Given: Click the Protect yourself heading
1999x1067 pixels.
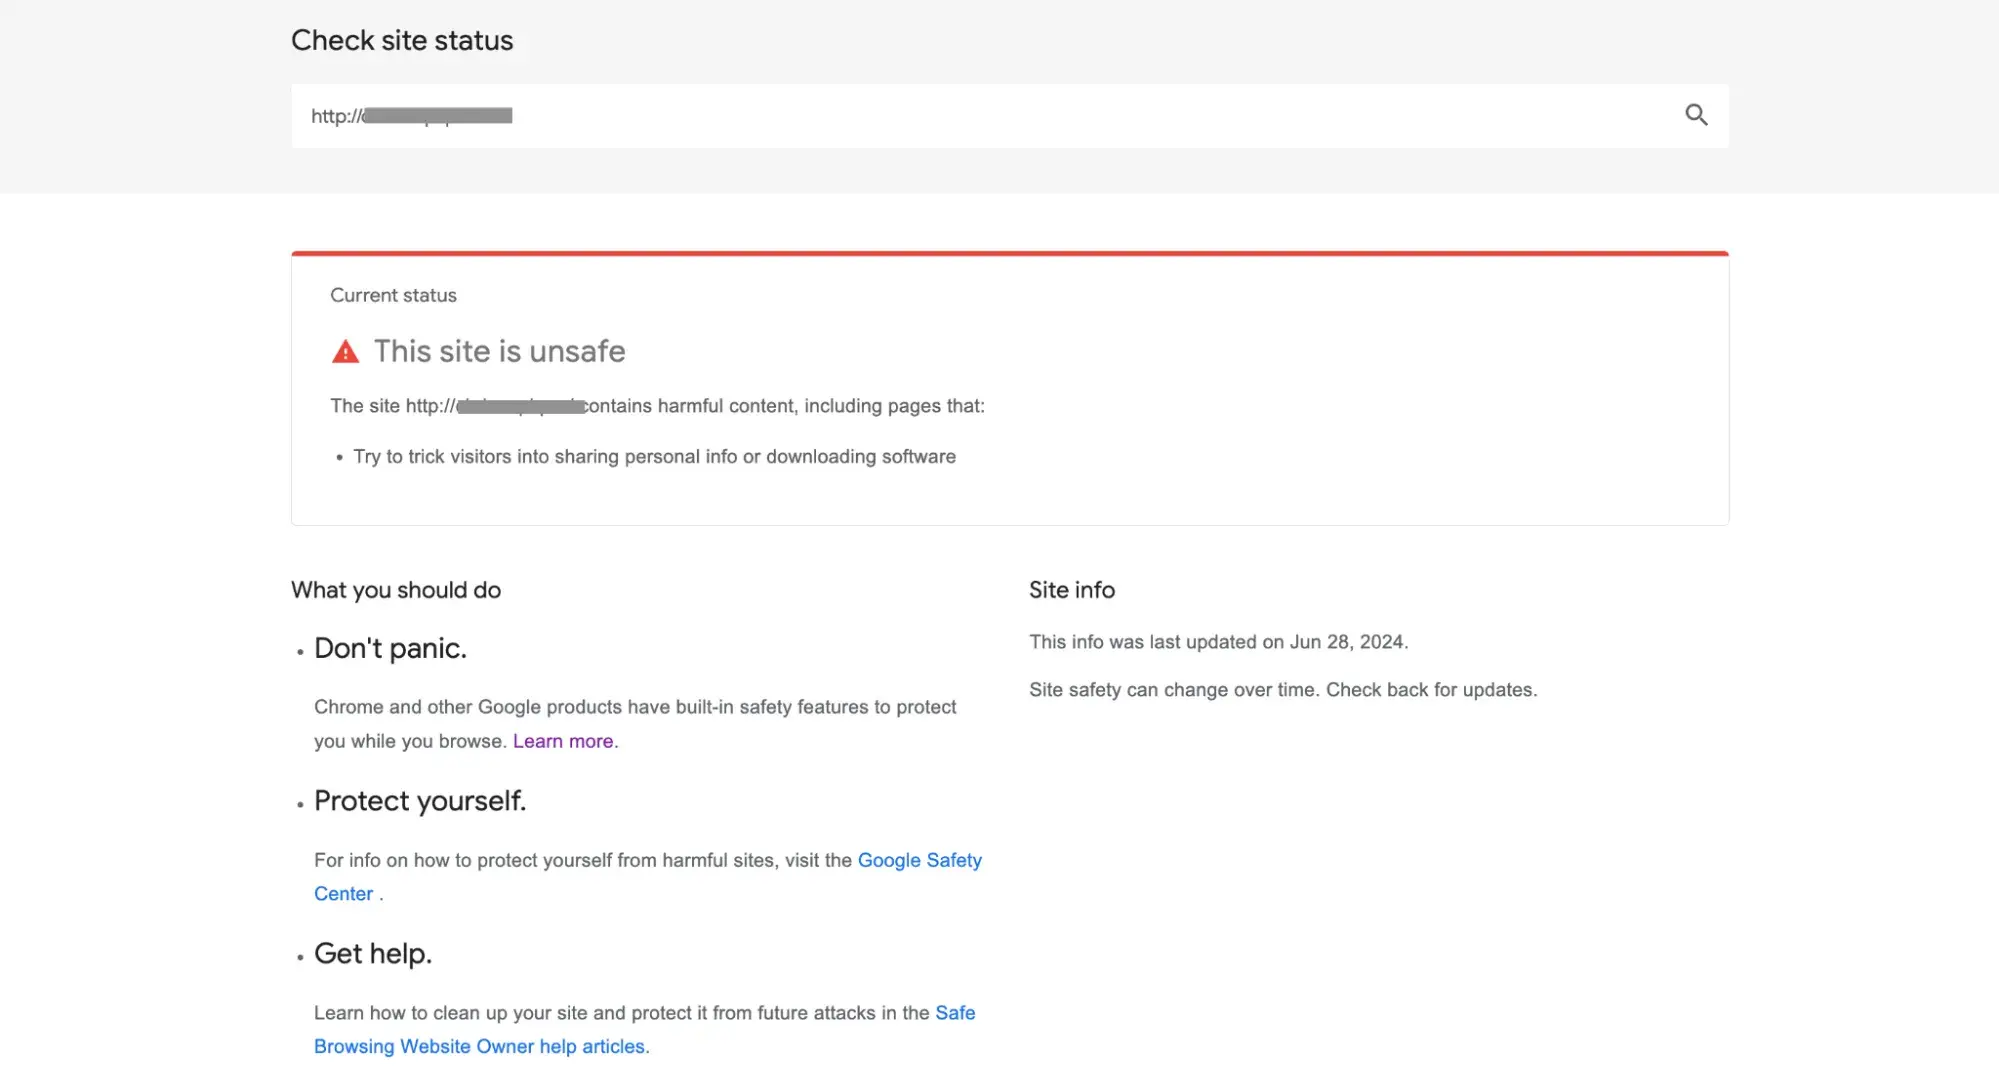Looking at the screenshot, I should coord(420,801).
